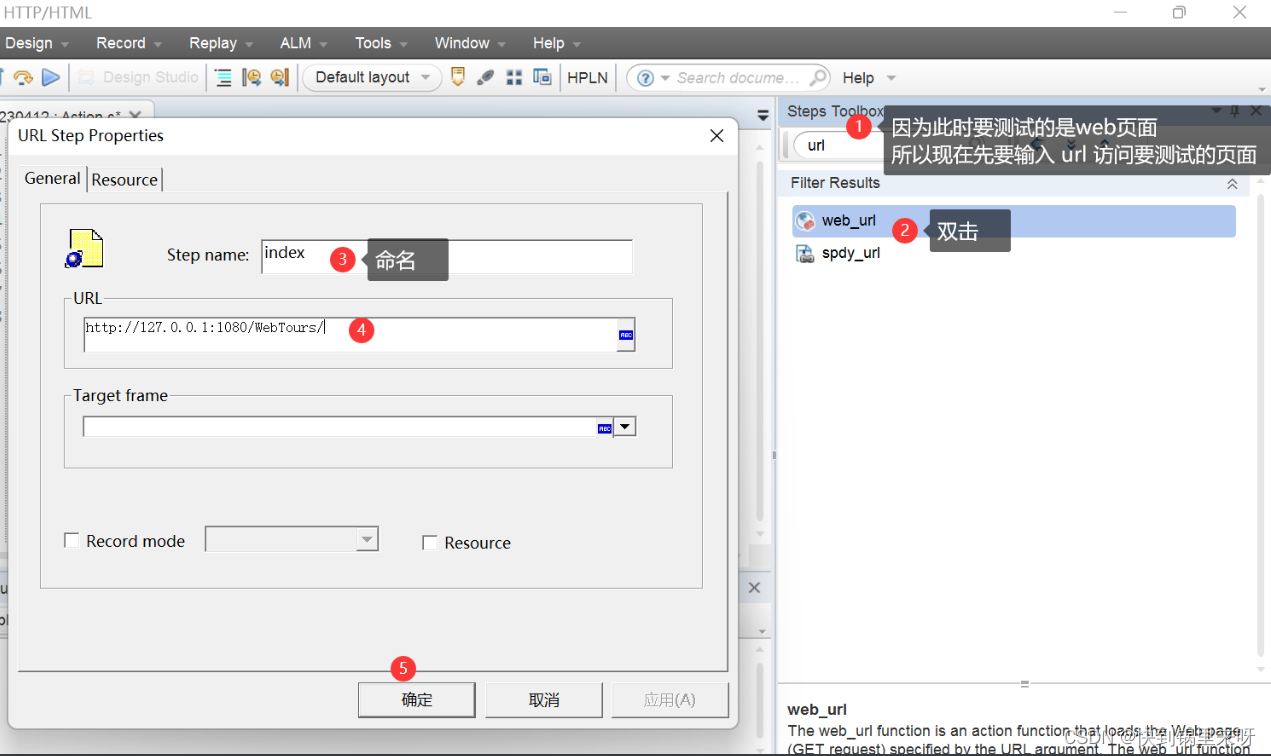Click the orange clock-with-bar toolbar icon
The image size is (1271, 756).
[279, 77]
